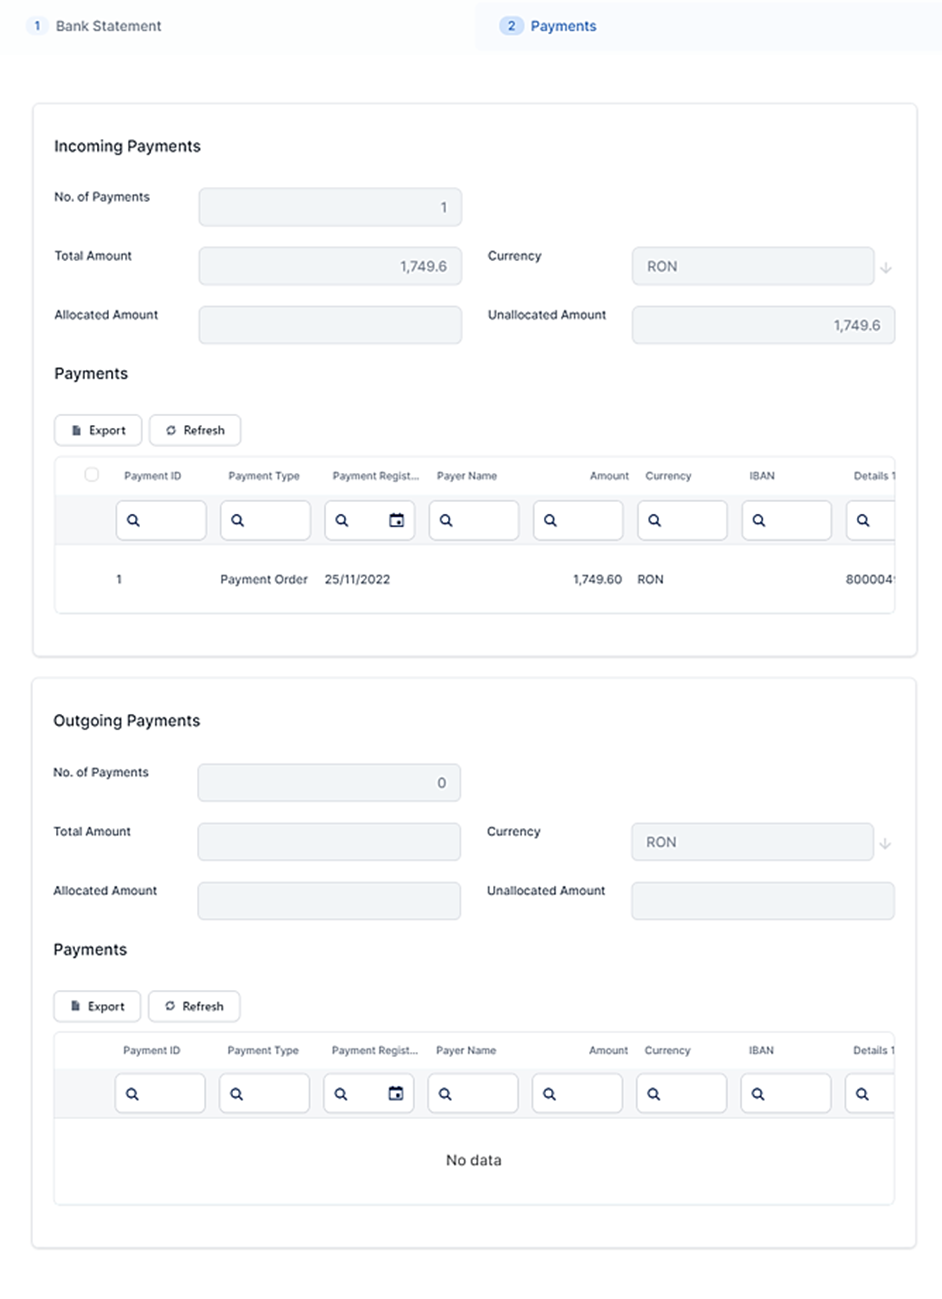The width and height of the screenshot is (942, 1299).
Task: Tick the select-all checkbox in Incoming Payments table
Action: tap(92, 475)
